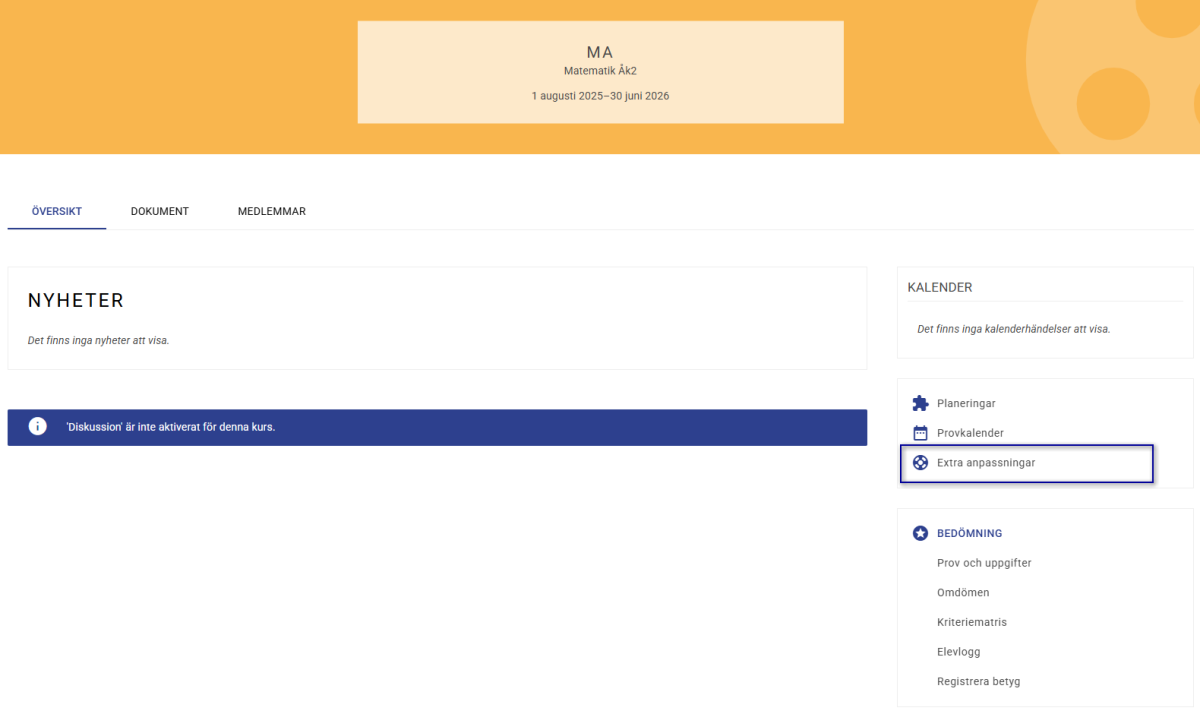Click the Kalender panel heading
1200x714 pixels.
(x=940, y=287)
